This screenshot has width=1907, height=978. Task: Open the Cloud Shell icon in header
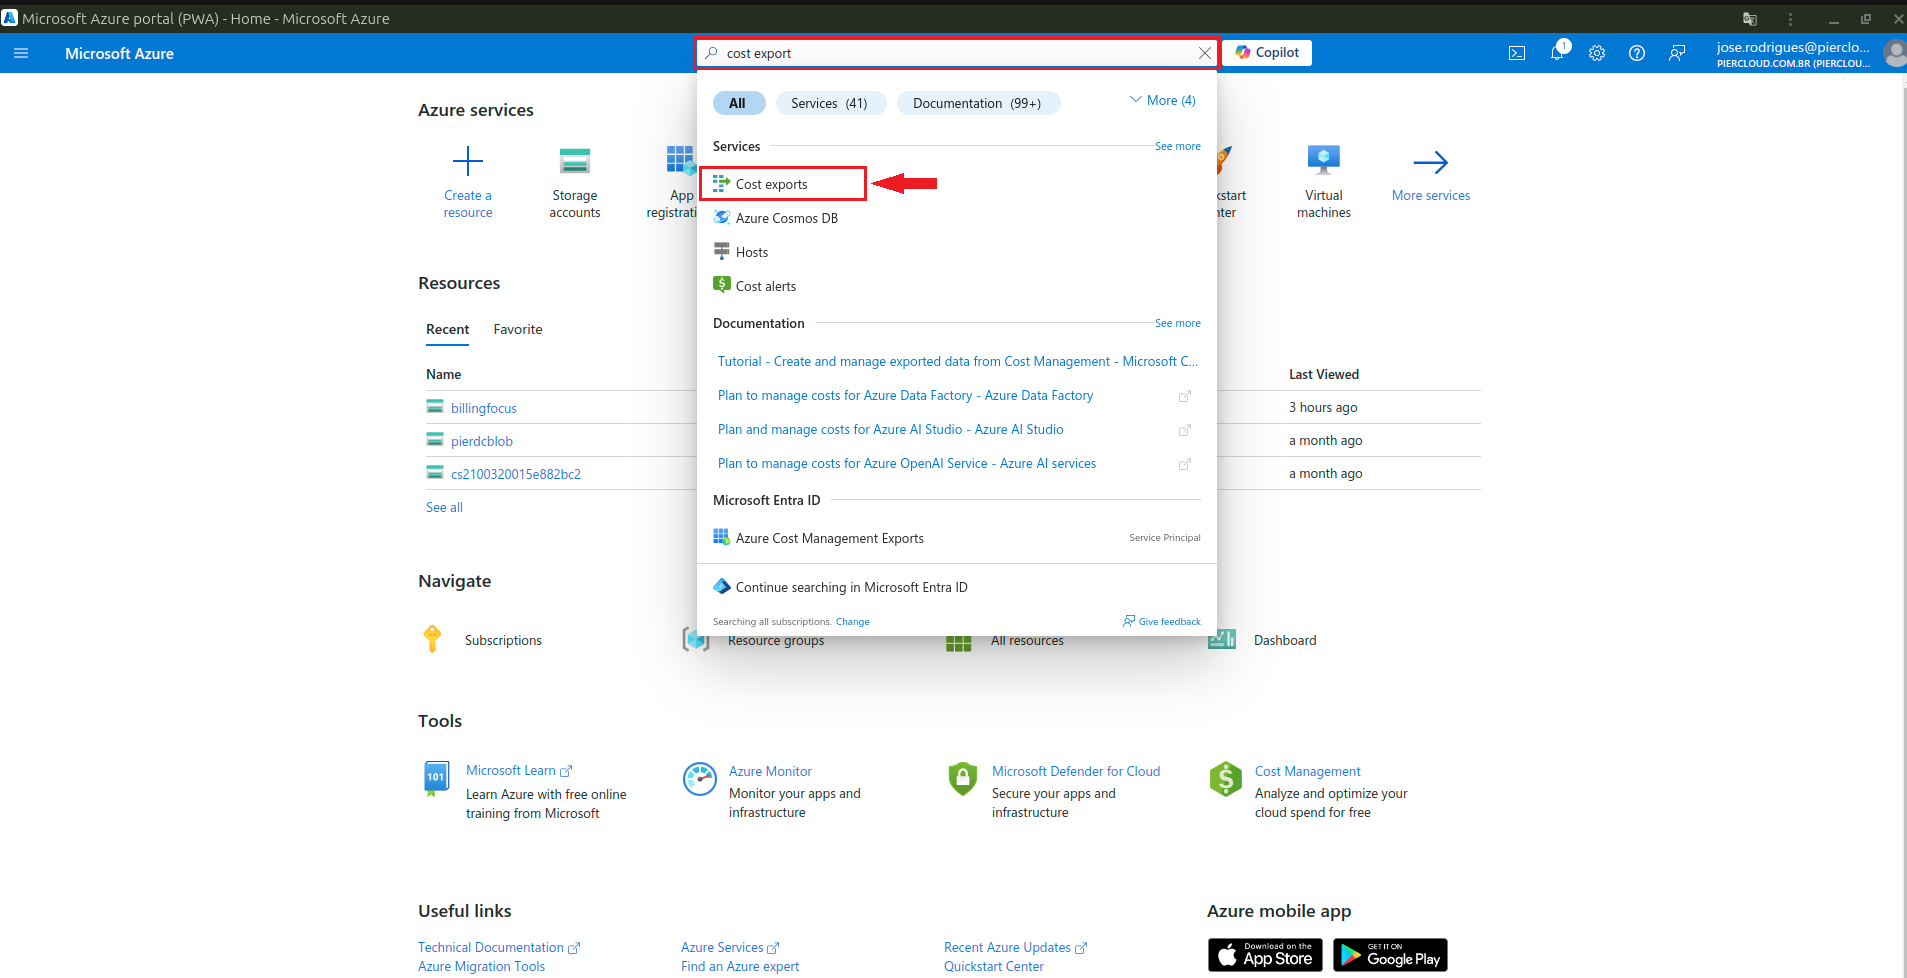coord(1517,53)
